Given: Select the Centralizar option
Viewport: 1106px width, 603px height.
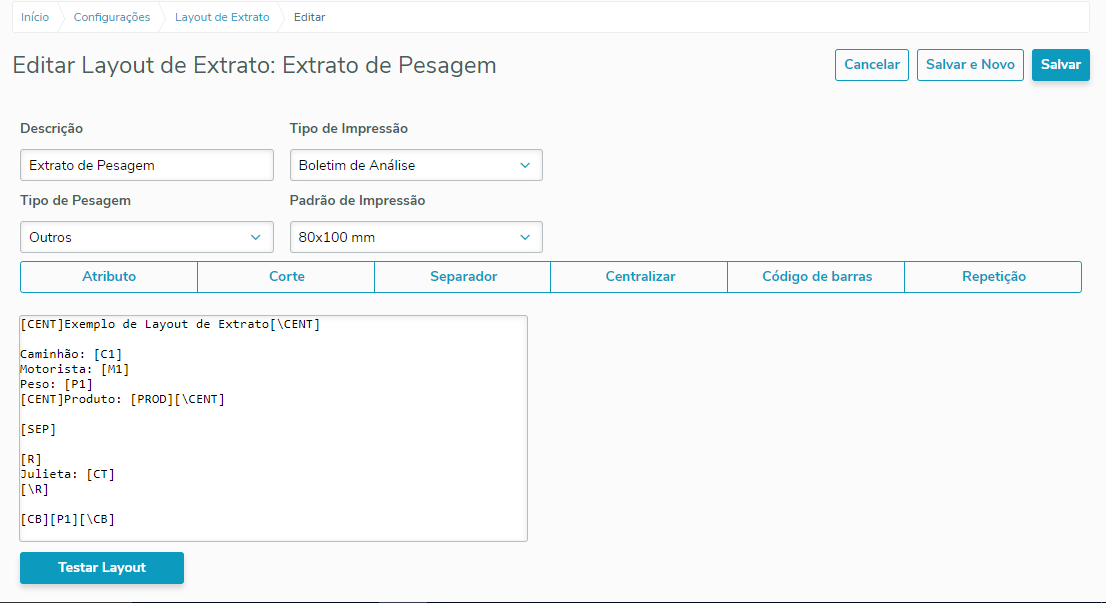Looking at the screenshot, I should 640,277.
